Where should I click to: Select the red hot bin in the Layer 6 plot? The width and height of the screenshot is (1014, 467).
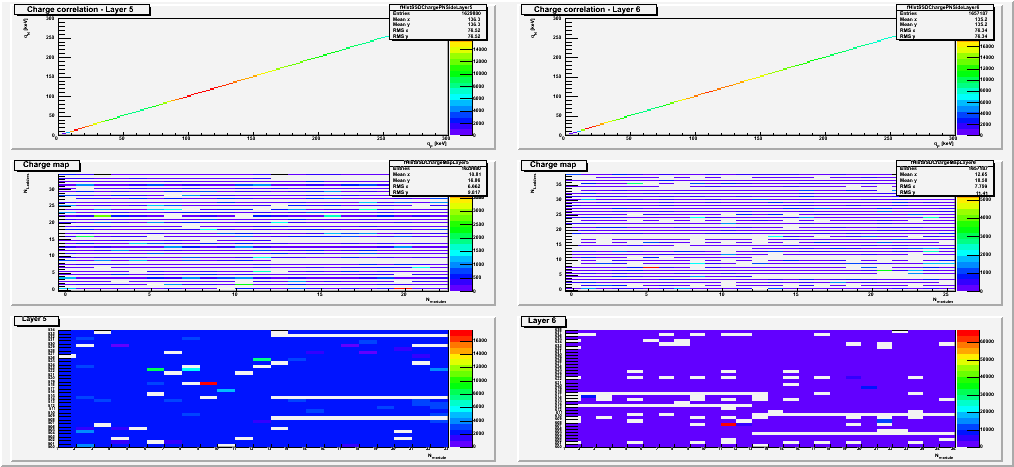click(x=728, y=424)
